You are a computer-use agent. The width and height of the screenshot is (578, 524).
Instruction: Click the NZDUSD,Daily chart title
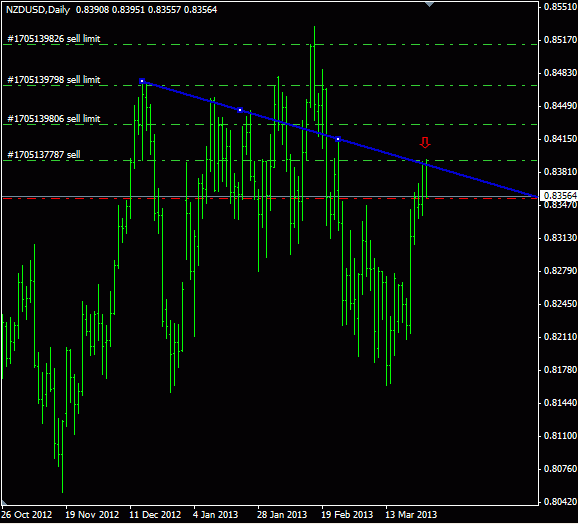[x=38, y=10]
